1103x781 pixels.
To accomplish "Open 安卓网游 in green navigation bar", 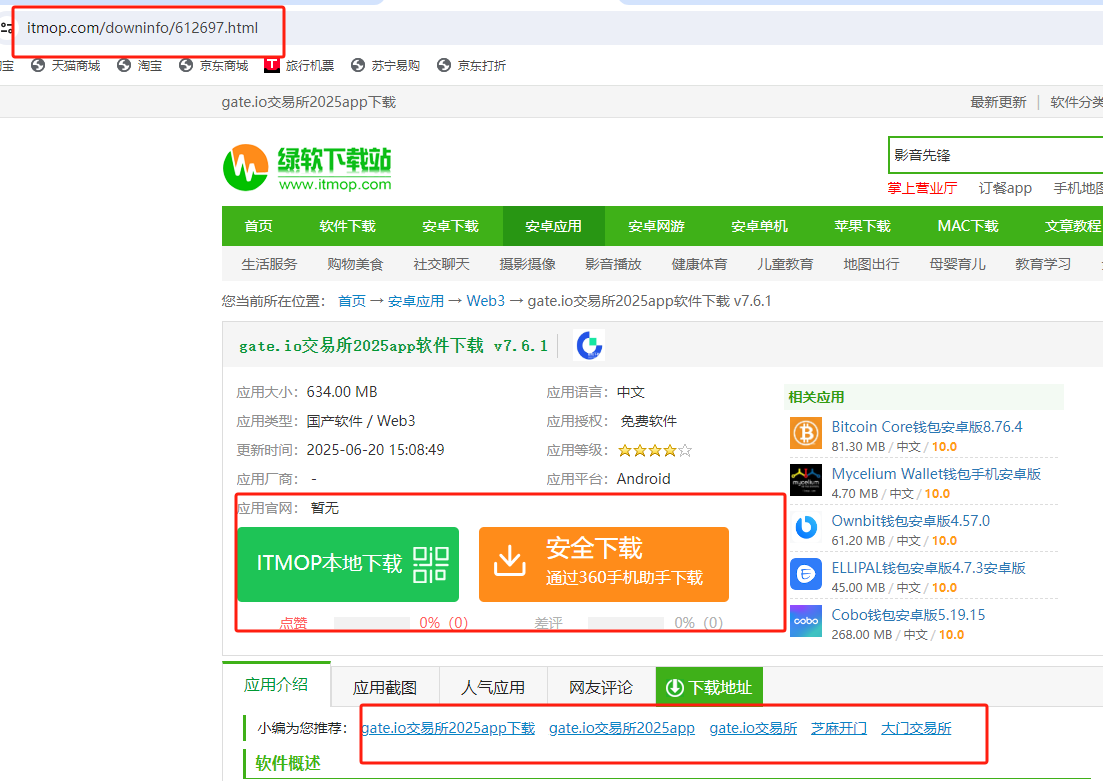I will 656,226.
